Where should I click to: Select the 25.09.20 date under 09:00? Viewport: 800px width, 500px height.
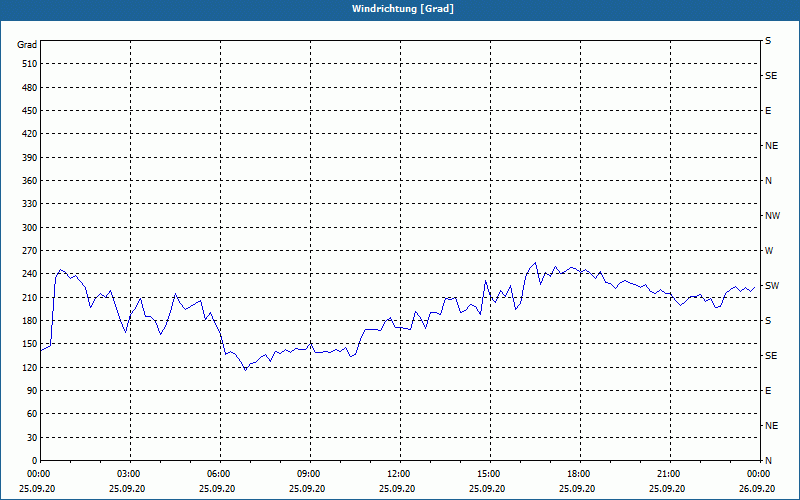tap(307, 489)
